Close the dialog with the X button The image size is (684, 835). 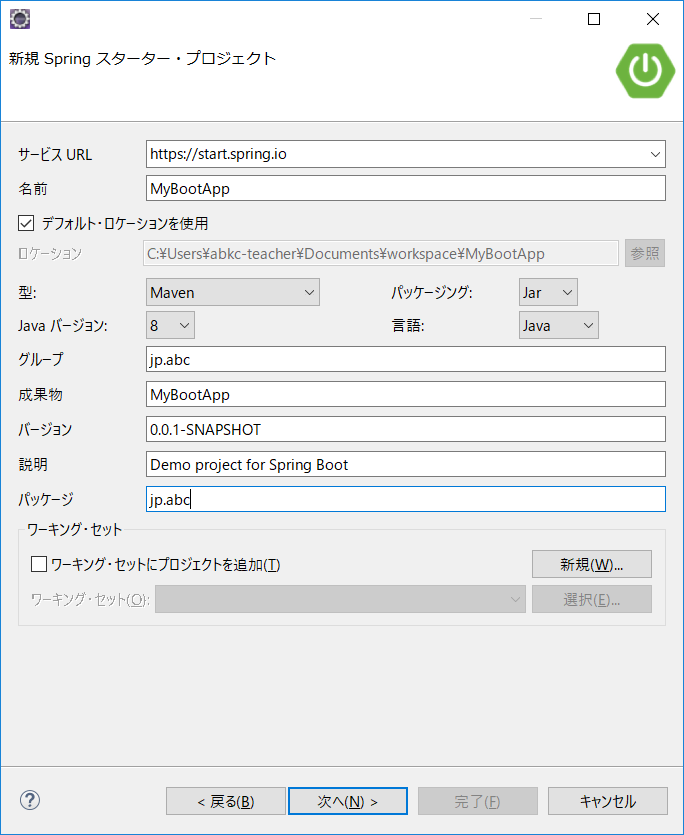(652, 19)
